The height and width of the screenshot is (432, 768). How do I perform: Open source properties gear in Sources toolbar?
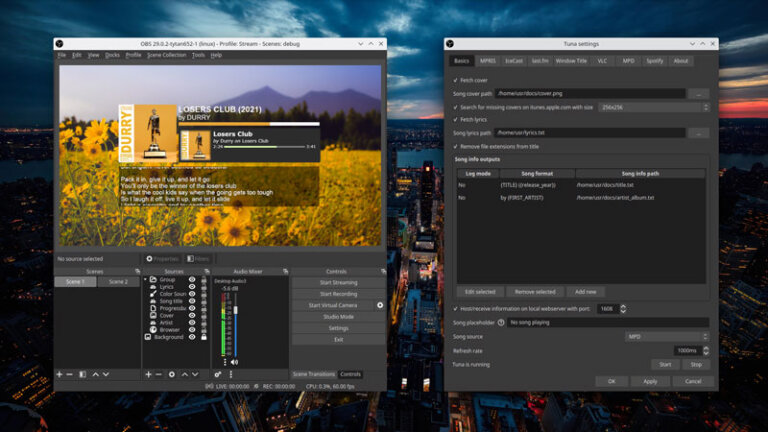point(171,374)
